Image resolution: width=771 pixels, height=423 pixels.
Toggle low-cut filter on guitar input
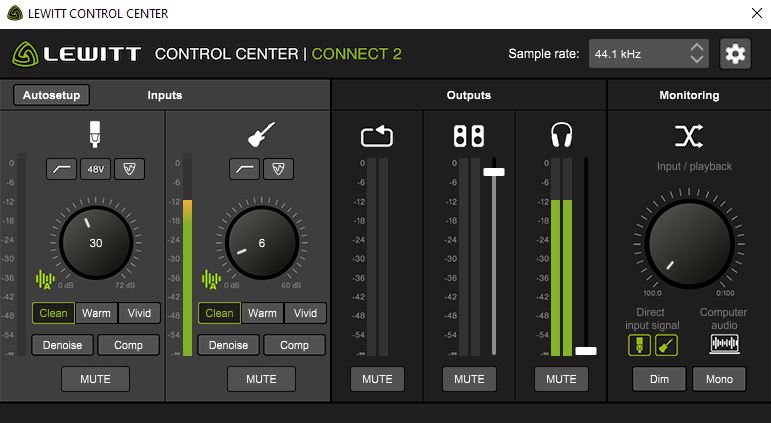244,169
